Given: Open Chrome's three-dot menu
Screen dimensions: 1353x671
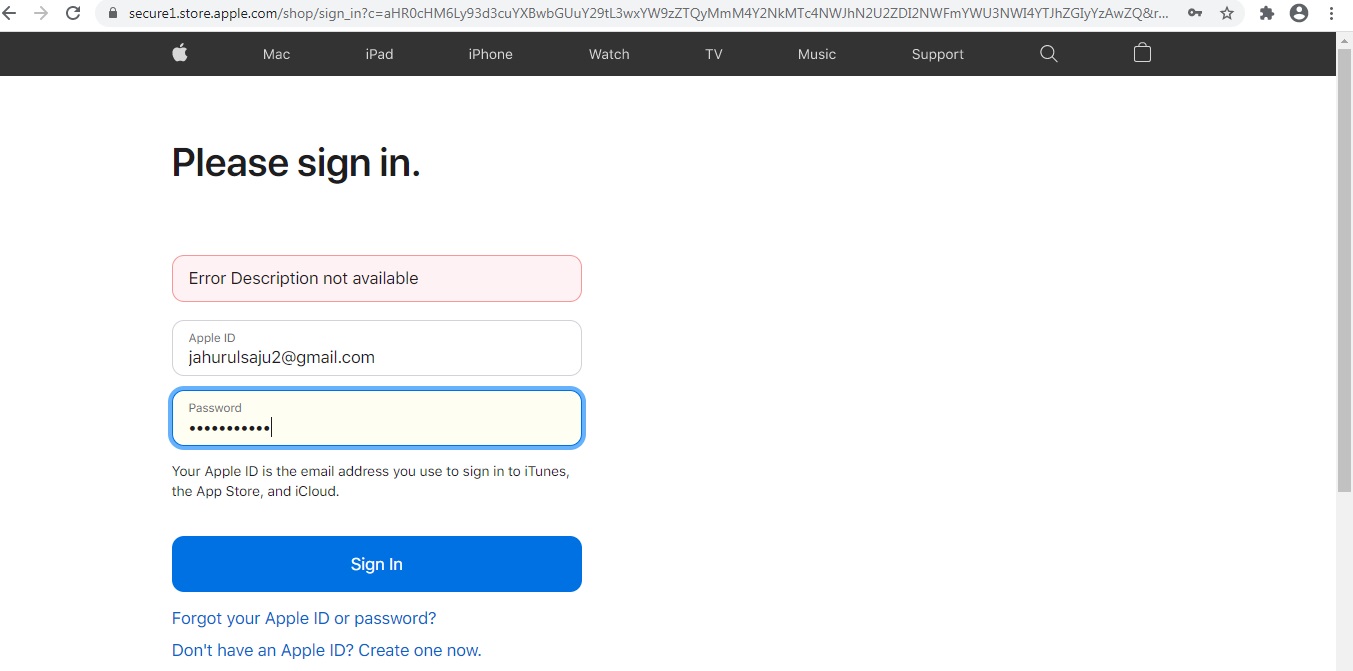Looking at the screenshot, I should pos(1333,13).
